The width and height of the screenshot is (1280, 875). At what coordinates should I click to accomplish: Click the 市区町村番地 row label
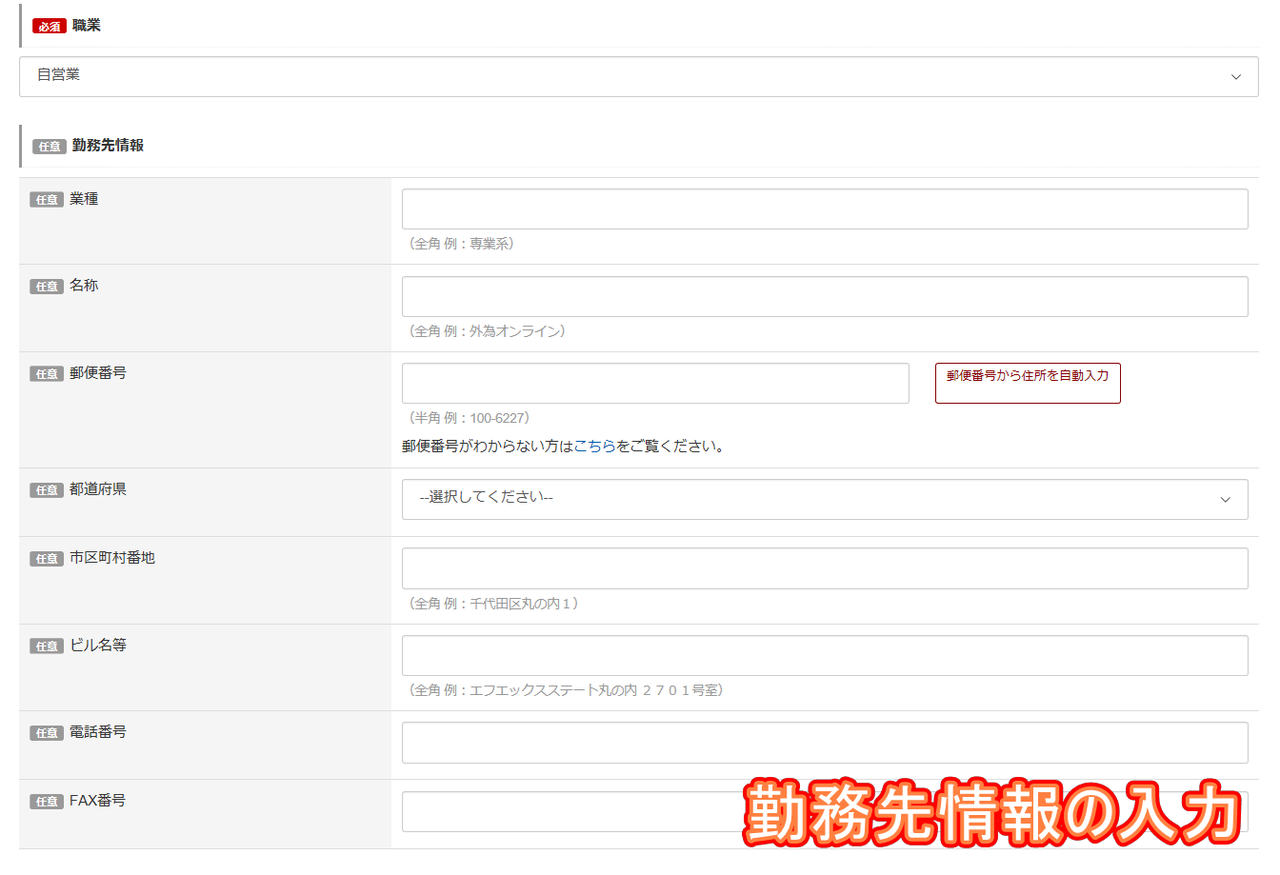pos(112,558)
